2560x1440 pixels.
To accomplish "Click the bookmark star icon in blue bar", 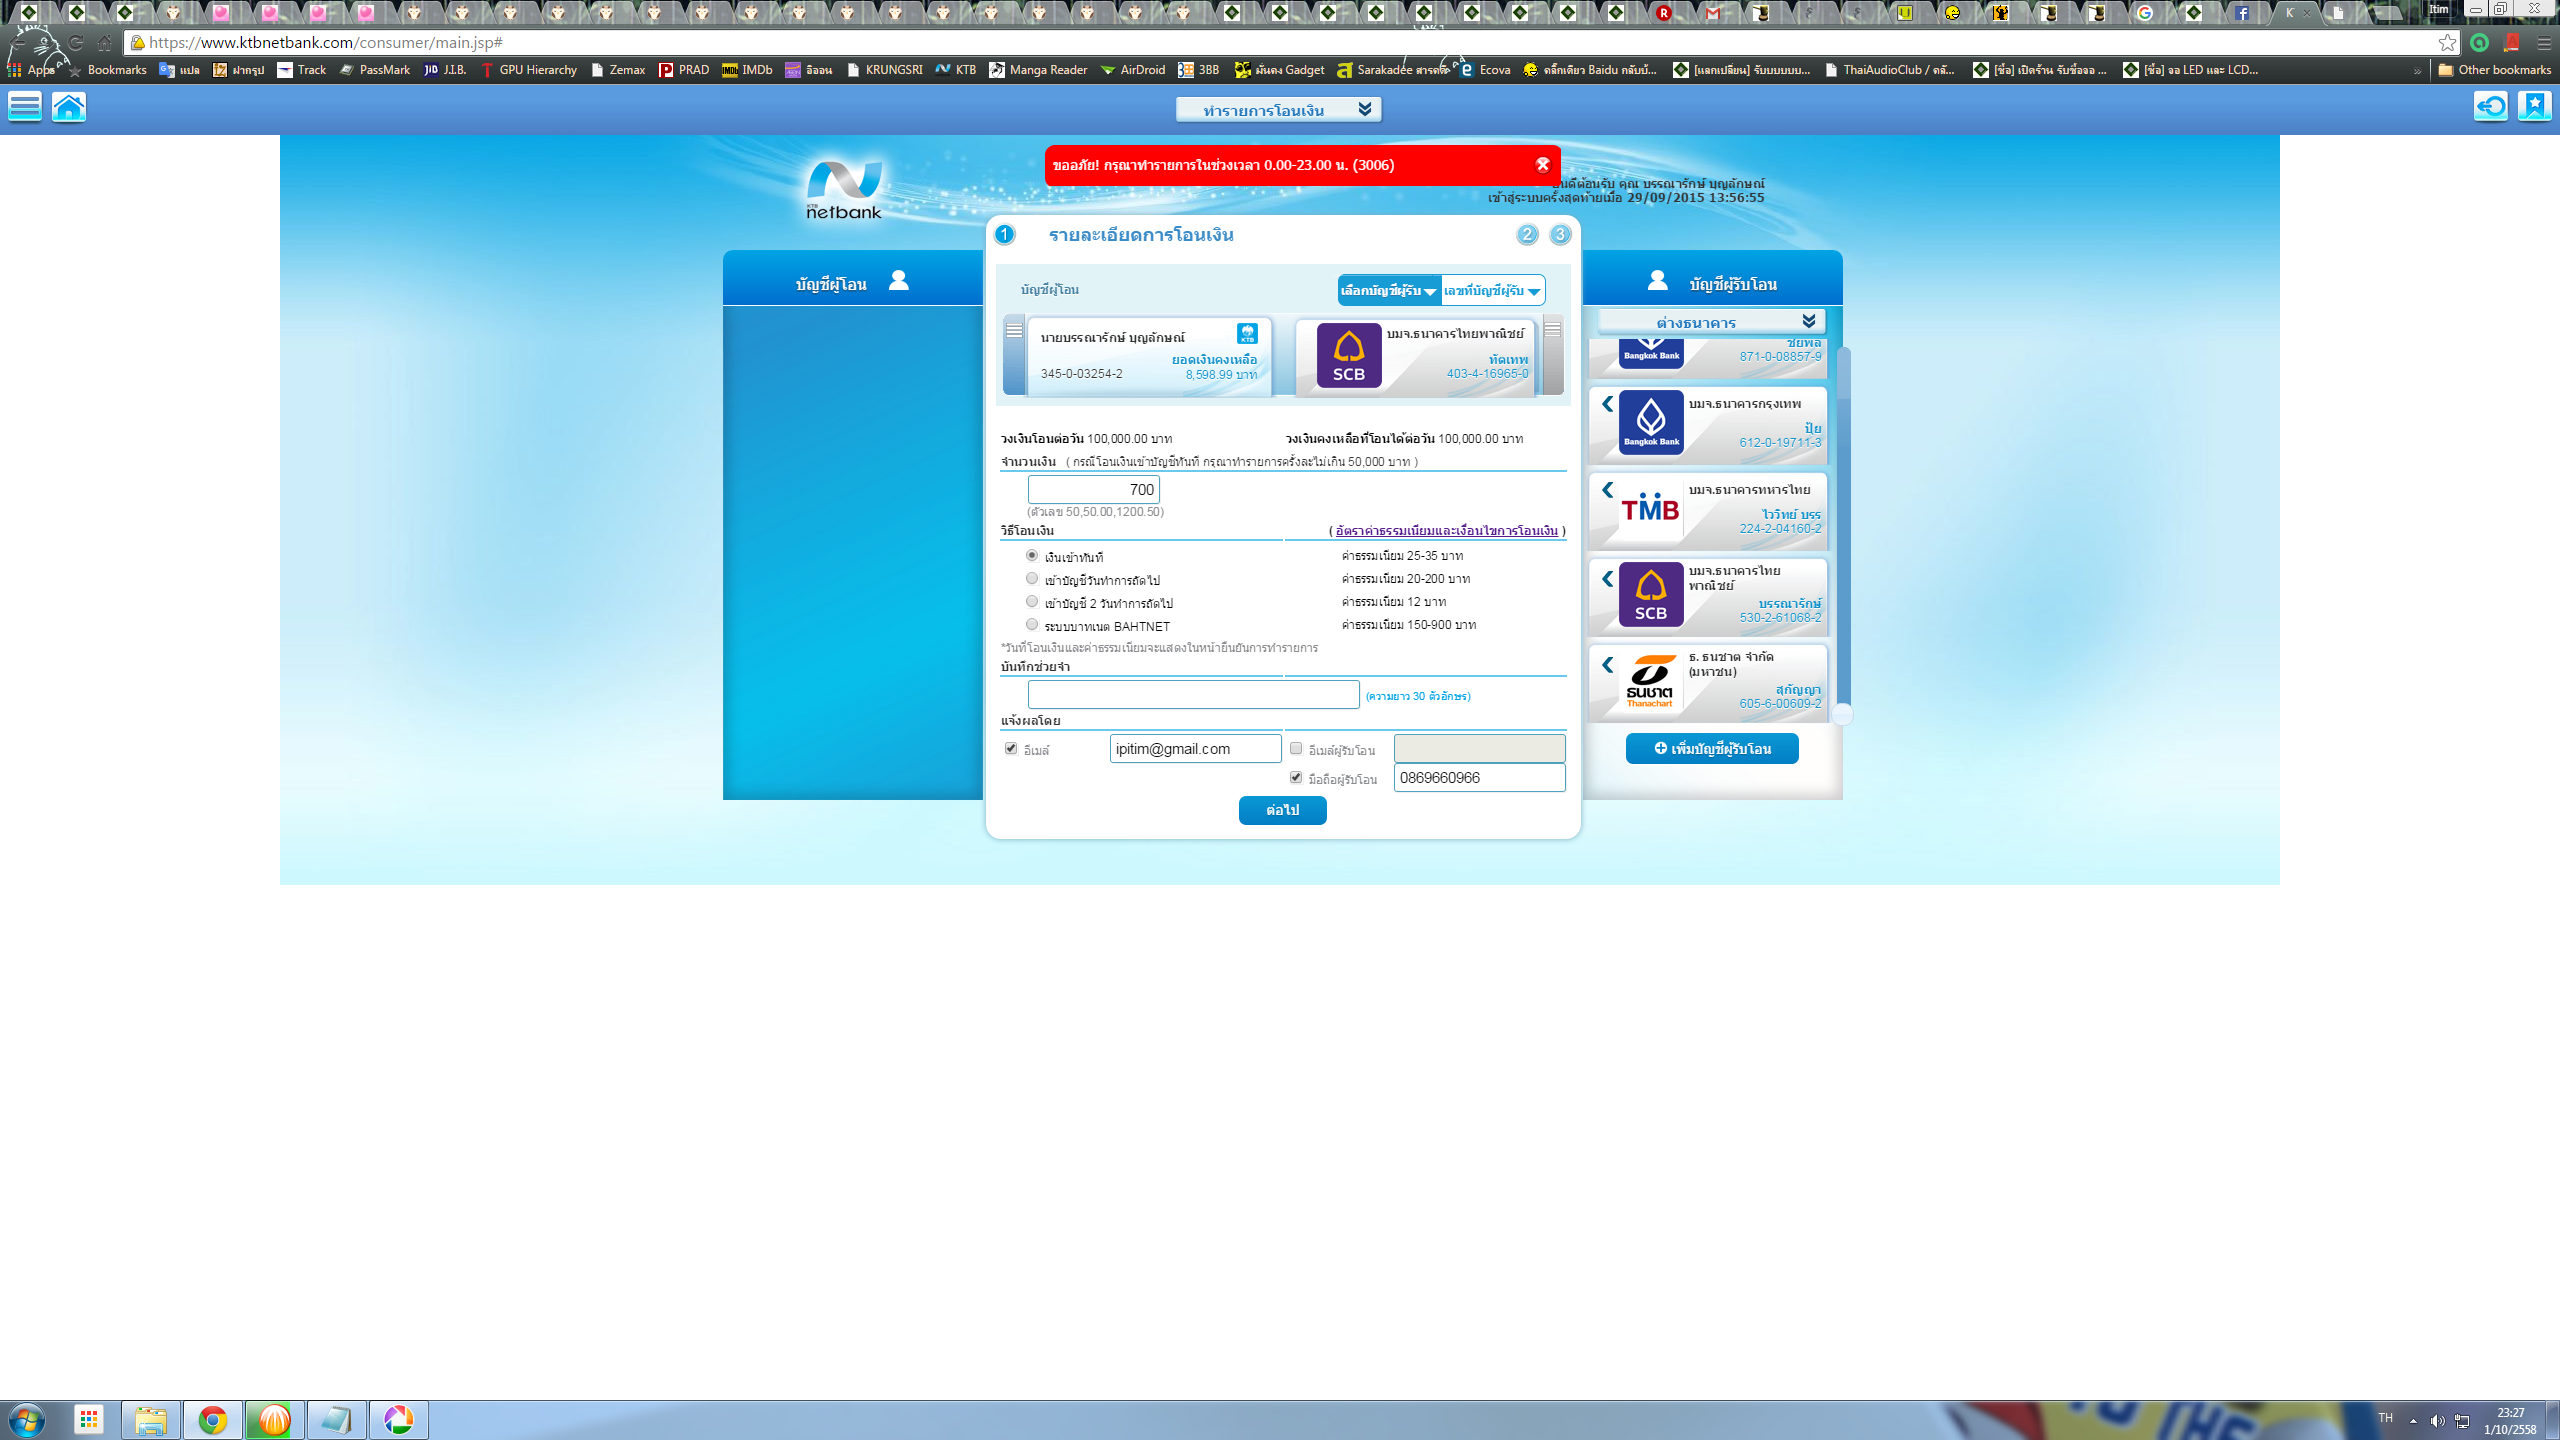I will pyautogui.click(x=2534, y=106).
